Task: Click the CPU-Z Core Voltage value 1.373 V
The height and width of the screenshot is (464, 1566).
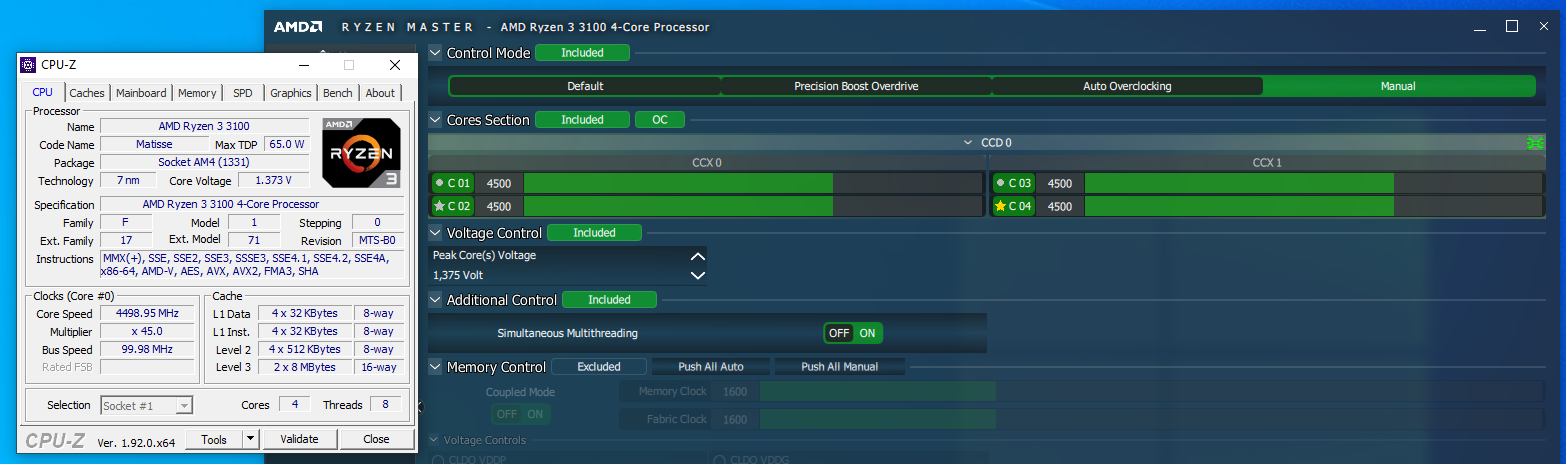Action: point(273,181)
